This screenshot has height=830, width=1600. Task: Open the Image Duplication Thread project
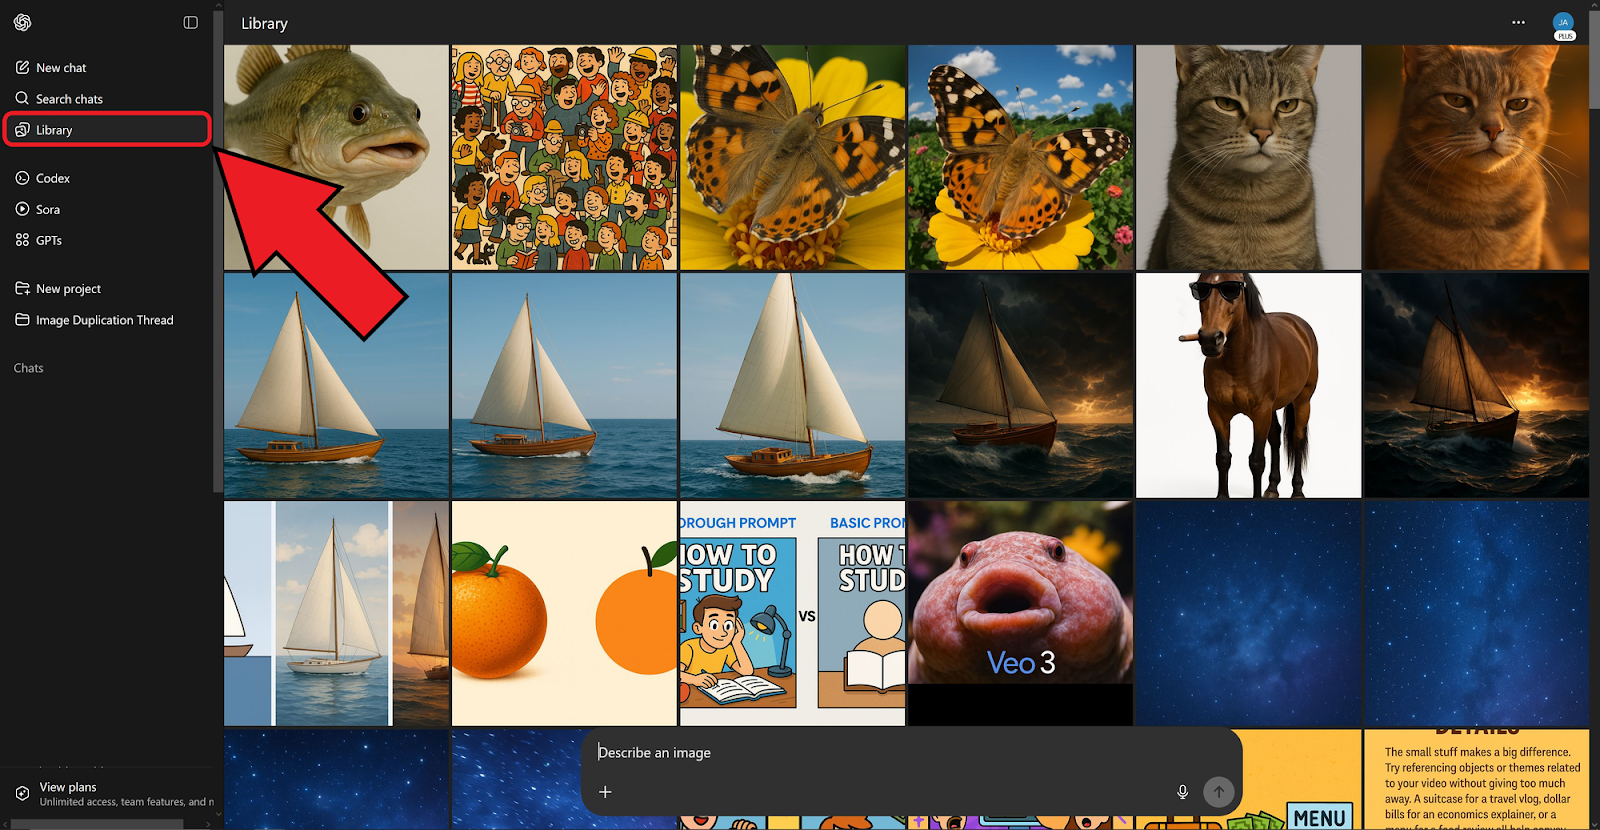coord(107,320)
